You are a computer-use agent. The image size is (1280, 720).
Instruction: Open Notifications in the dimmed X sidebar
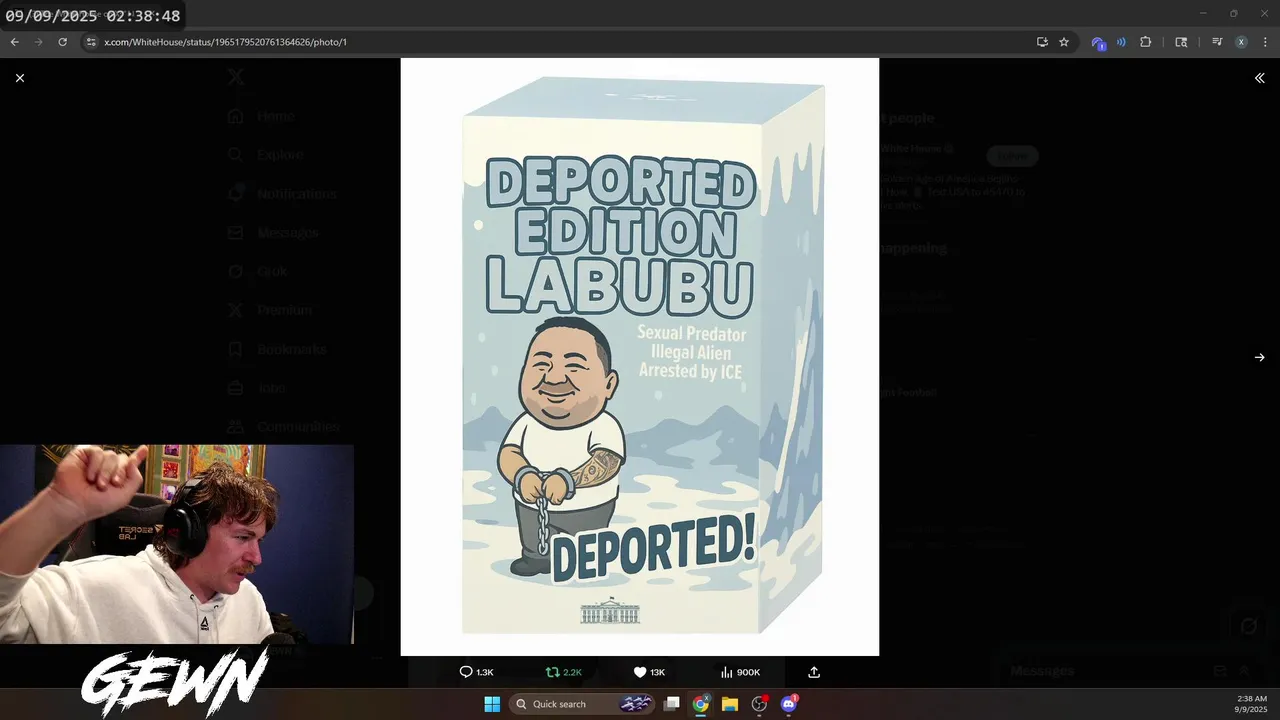click(281, 194)
